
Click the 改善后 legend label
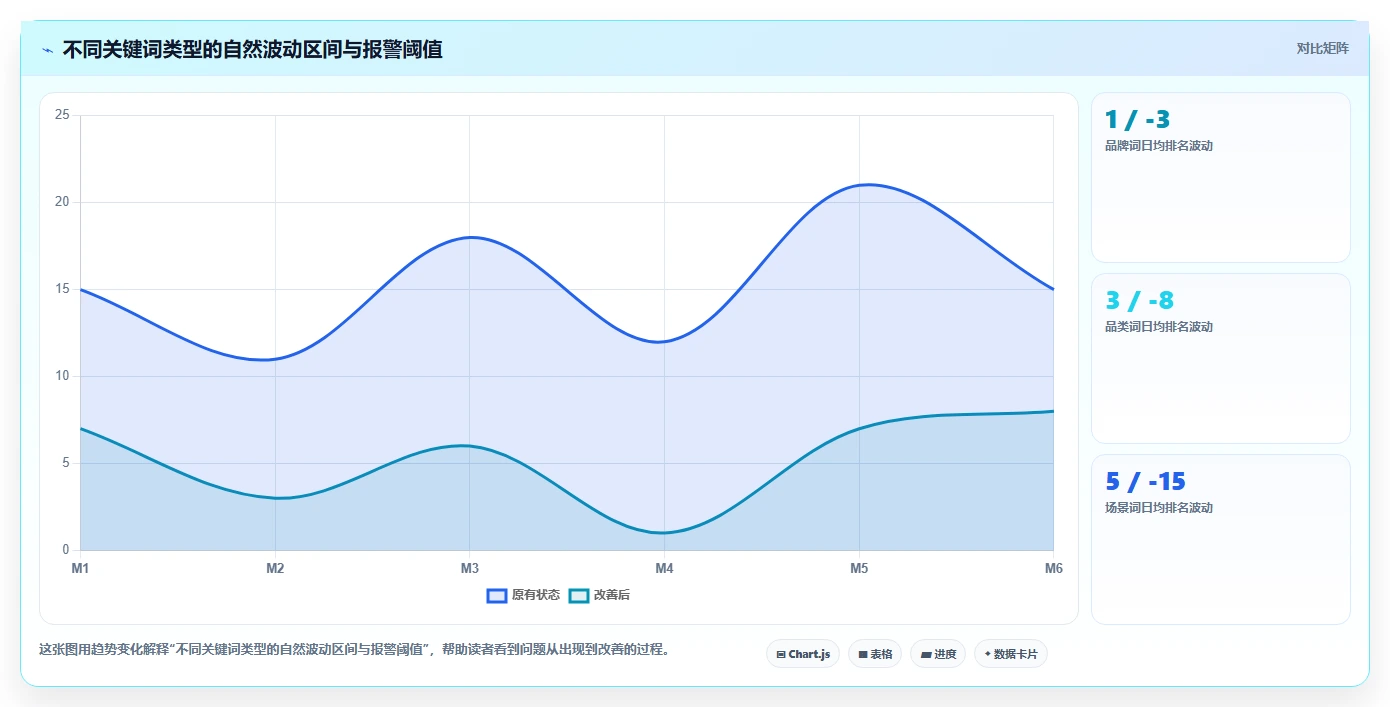[612, 595]
